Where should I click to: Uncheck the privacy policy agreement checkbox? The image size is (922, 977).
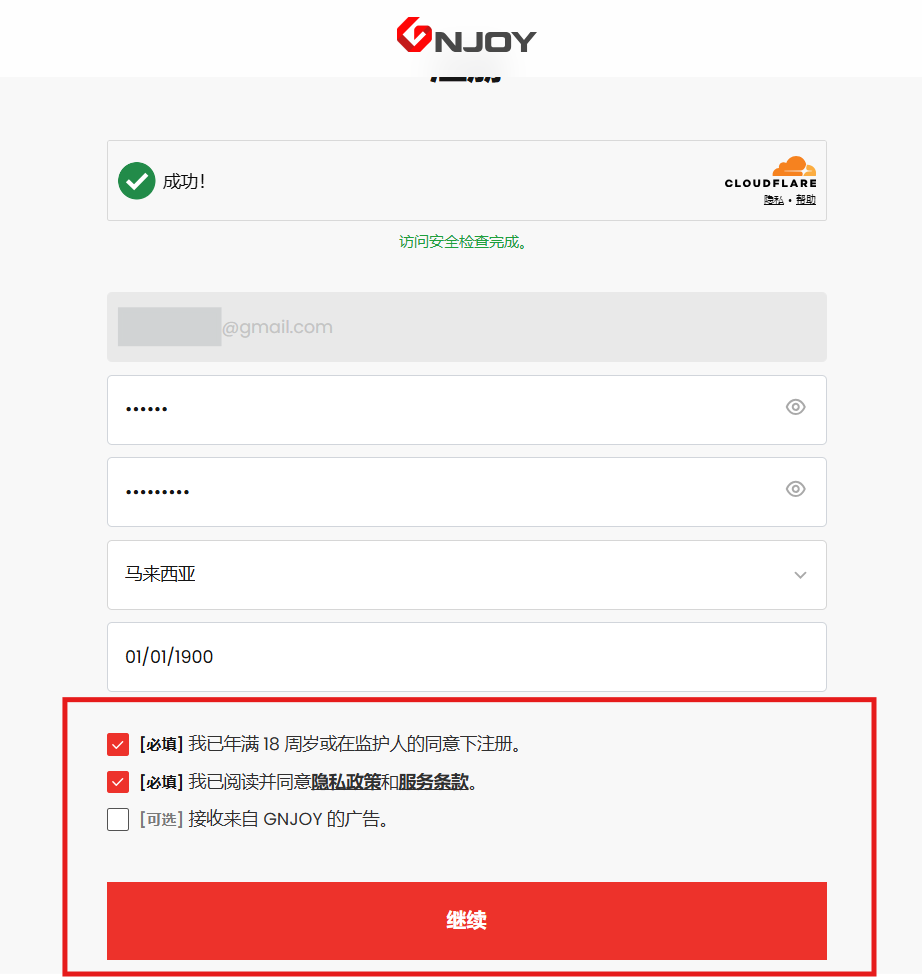click(118, 782)
